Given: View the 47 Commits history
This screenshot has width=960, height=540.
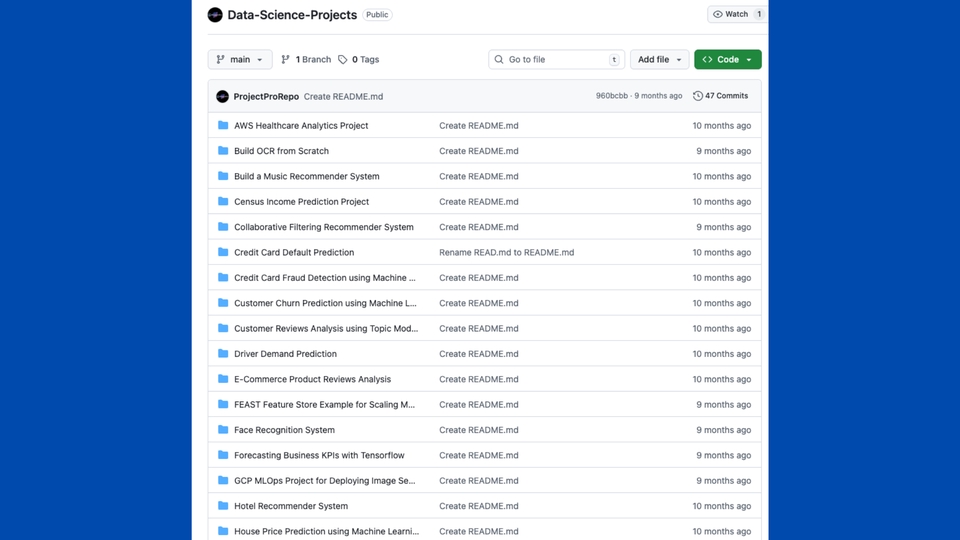Looking at the screenshot, I should tap(721, 96).
